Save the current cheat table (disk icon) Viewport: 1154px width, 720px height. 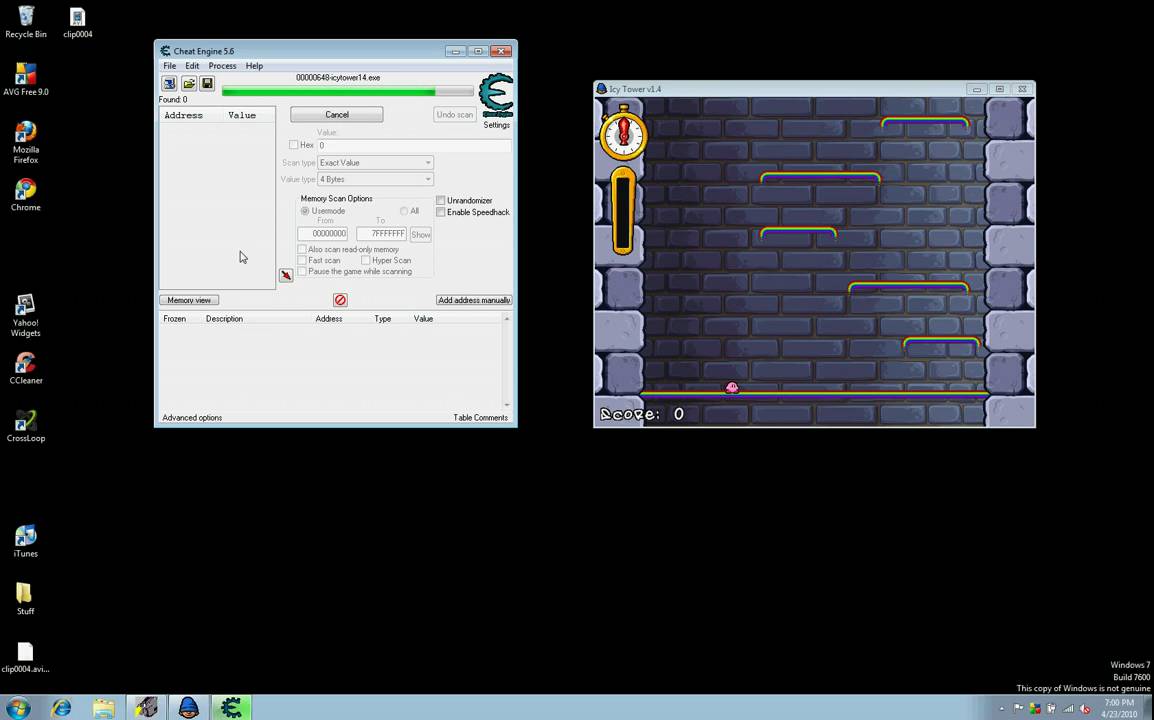pos(206,83)
